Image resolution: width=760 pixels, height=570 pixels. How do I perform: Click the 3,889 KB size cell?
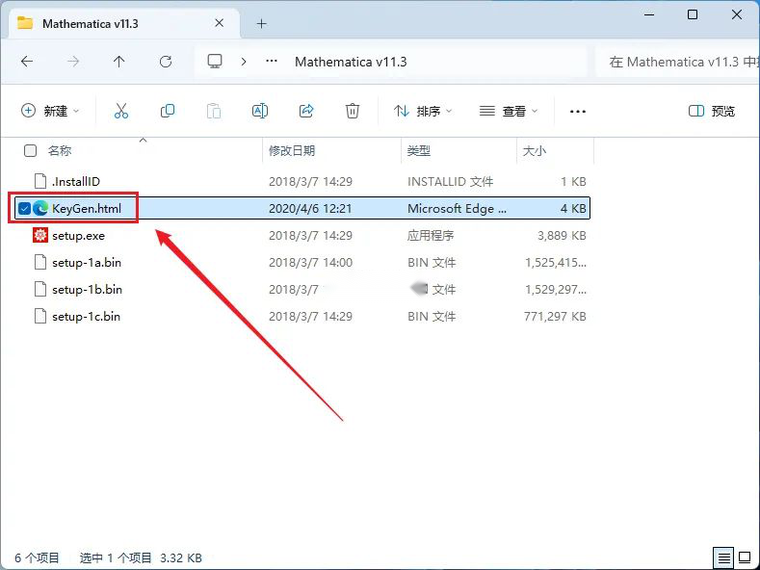pos(562,236)
